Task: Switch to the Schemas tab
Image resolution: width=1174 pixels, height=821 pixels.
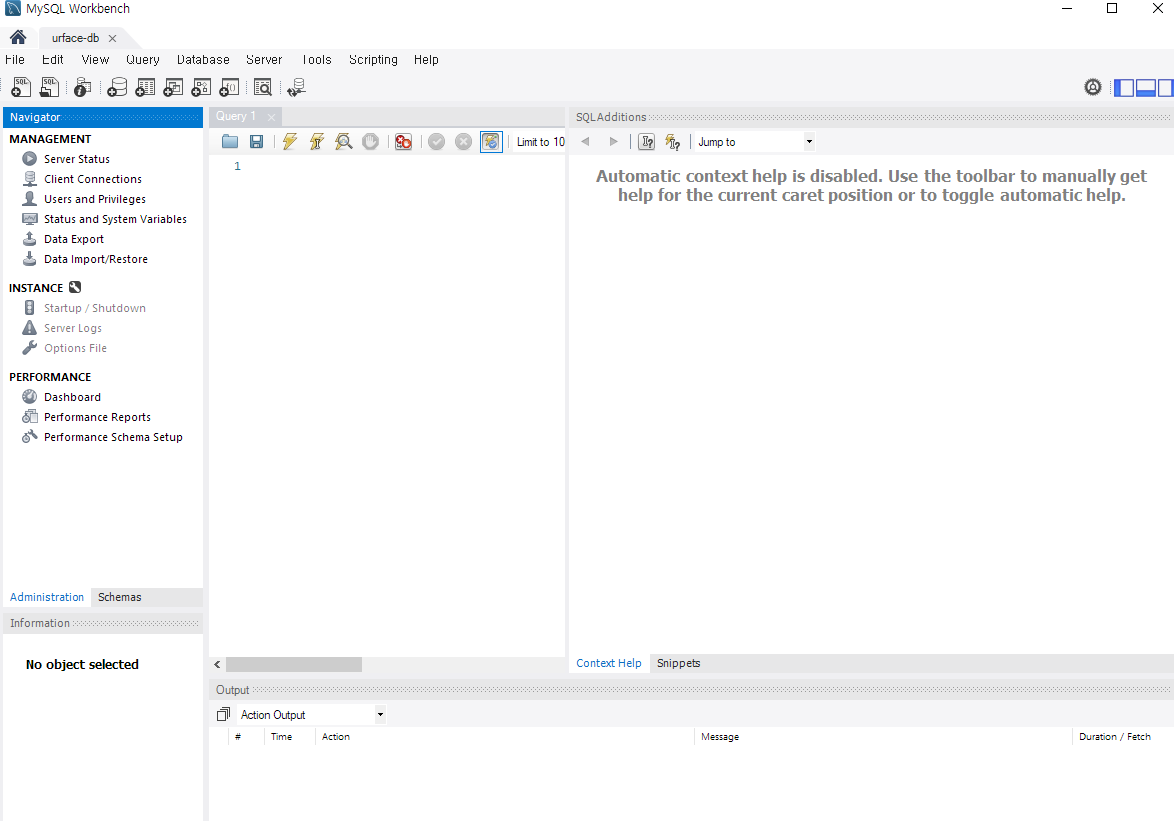Action: (x=120, y=597)
